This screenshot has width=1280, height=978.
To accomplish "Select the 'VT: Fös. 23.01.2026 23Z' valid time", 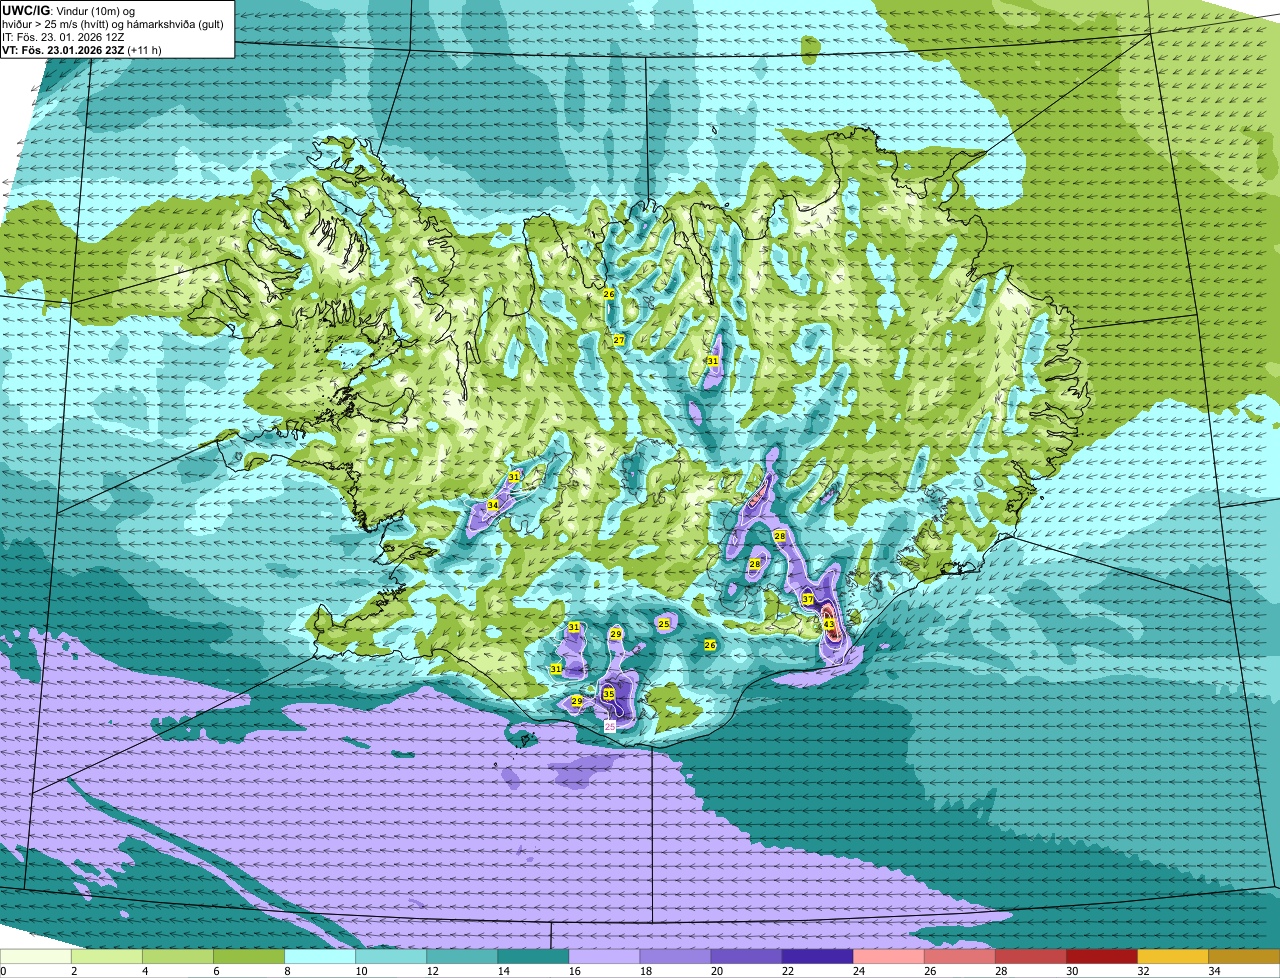I will [63, 49].
